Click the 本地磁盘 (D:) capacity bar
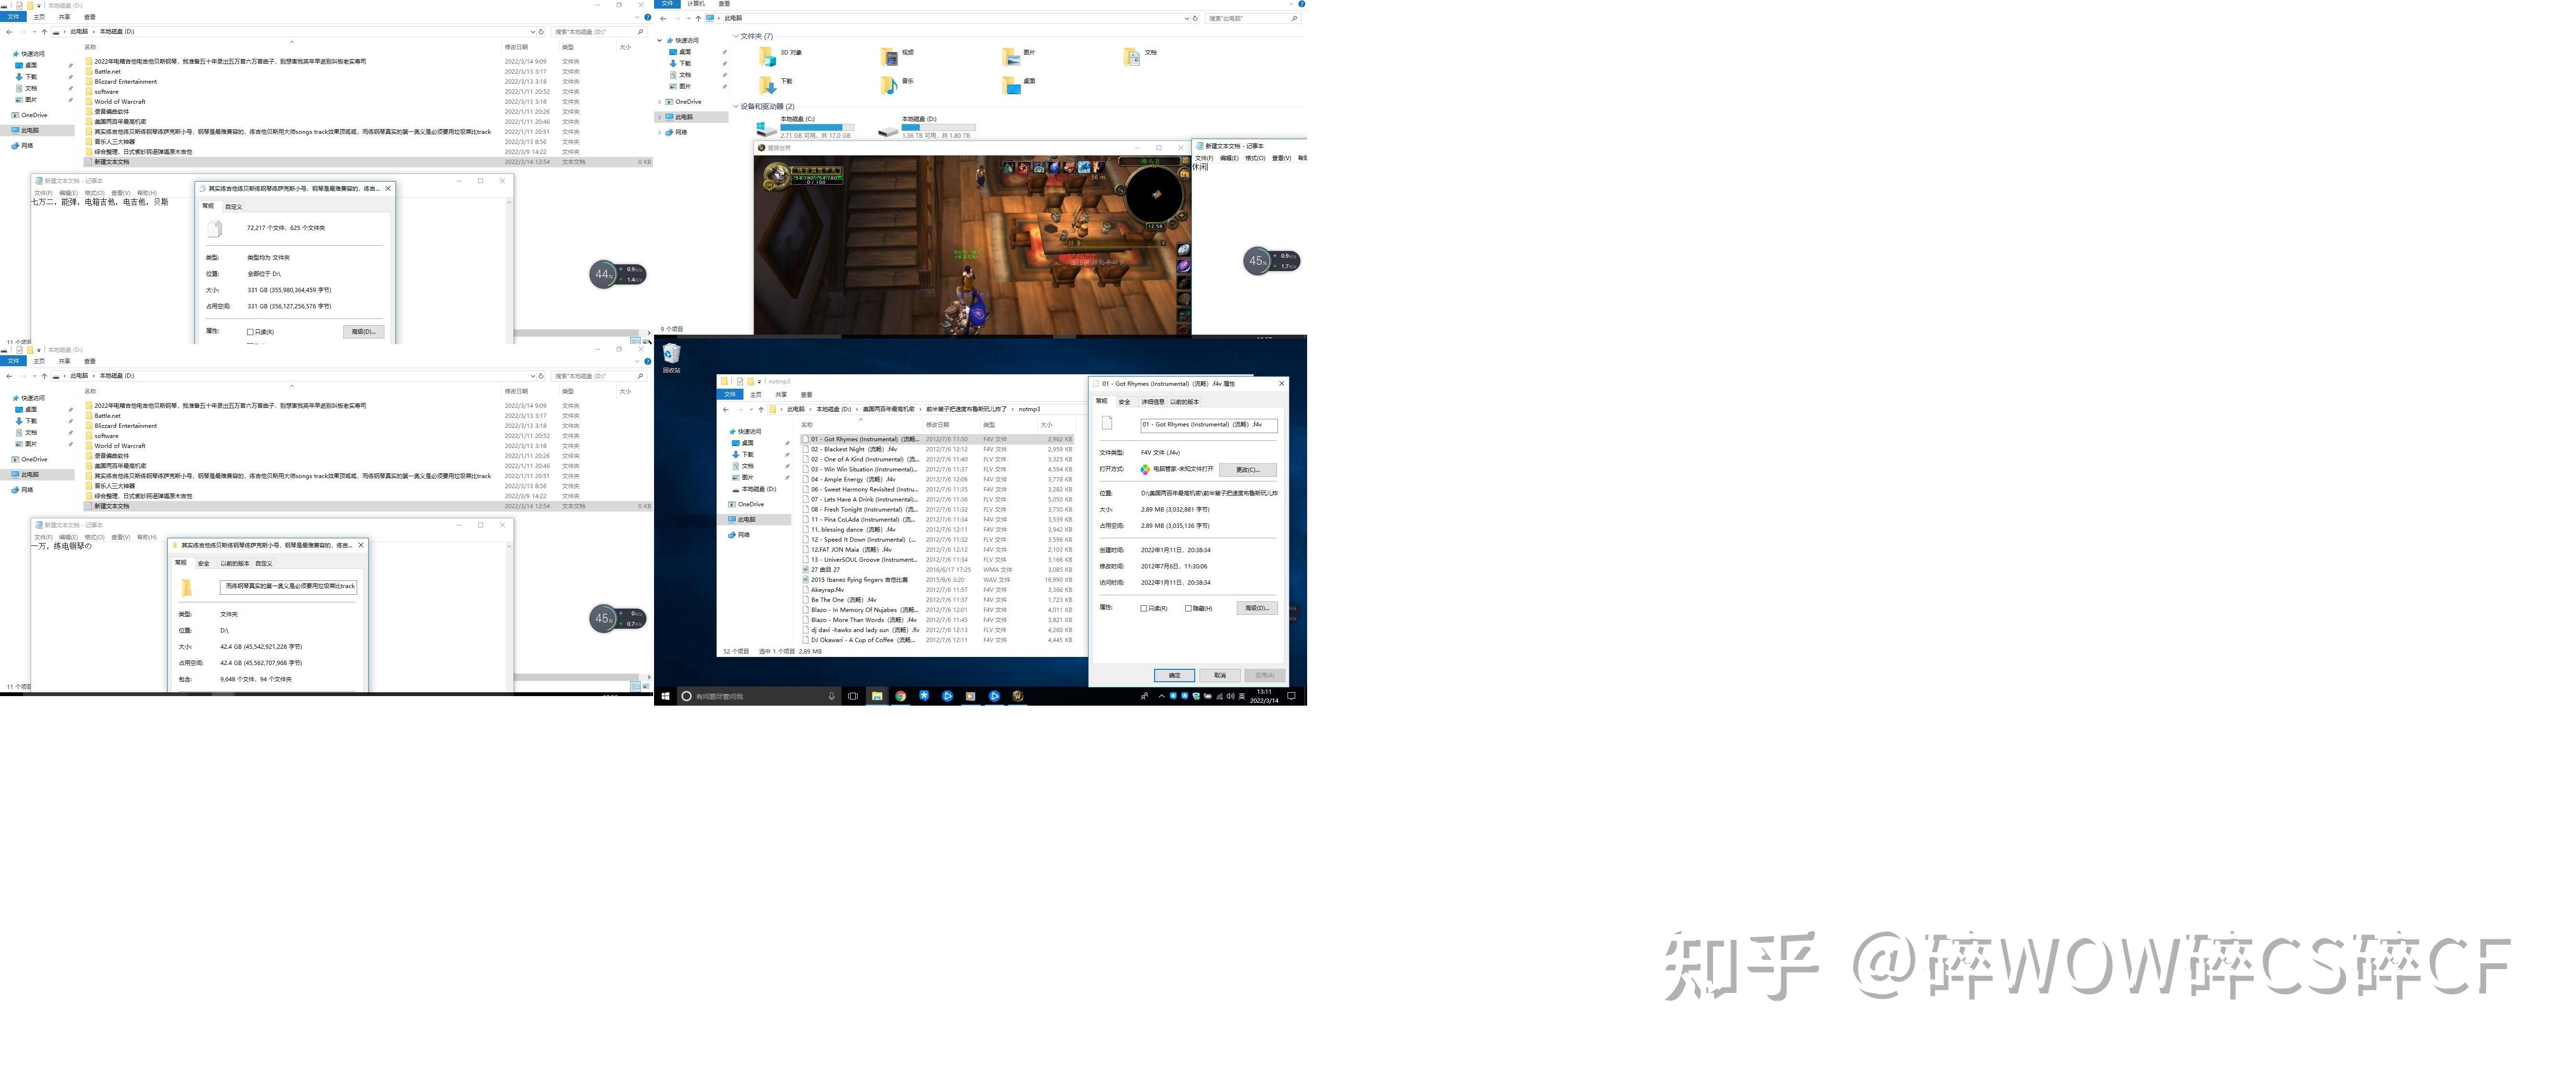The width and height of the screenshot is (2576, 1069). coord(938,128)
